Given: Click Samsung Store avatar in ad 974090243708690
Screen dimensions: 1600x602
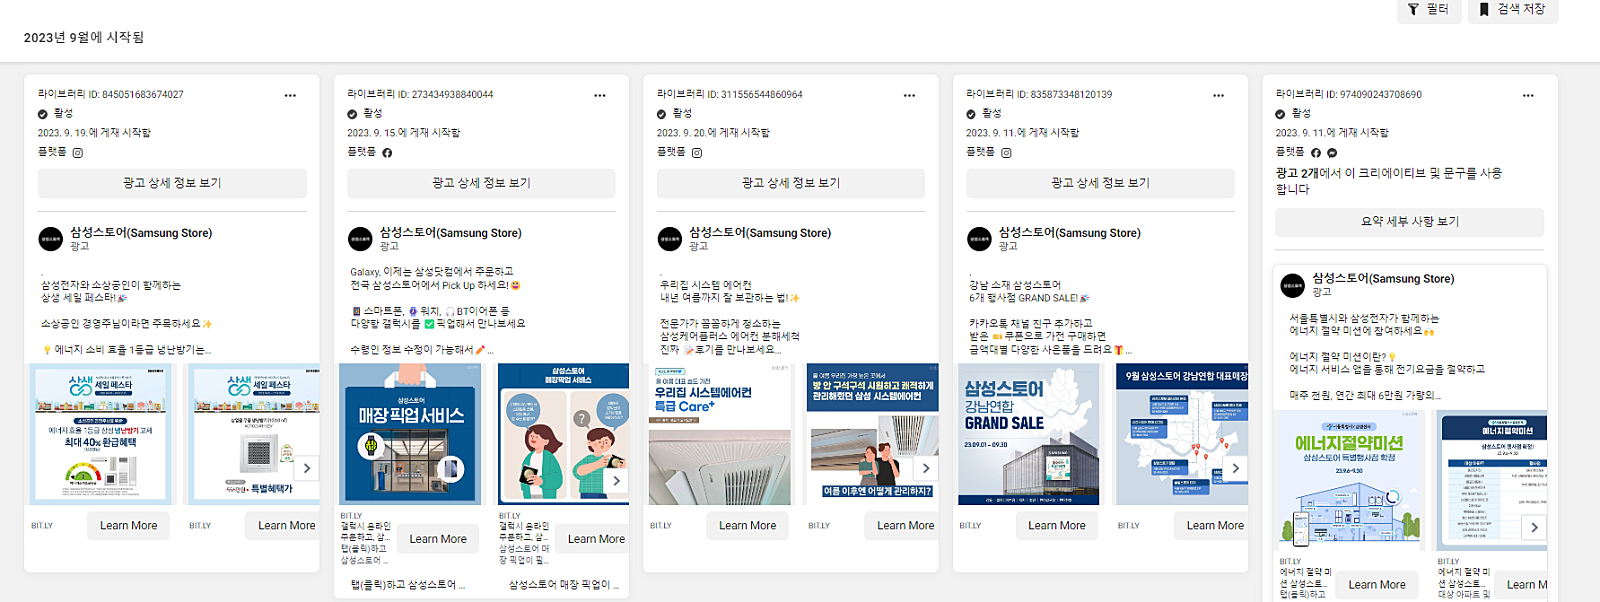Looking at the screenshot, I should click(1293, 285).
